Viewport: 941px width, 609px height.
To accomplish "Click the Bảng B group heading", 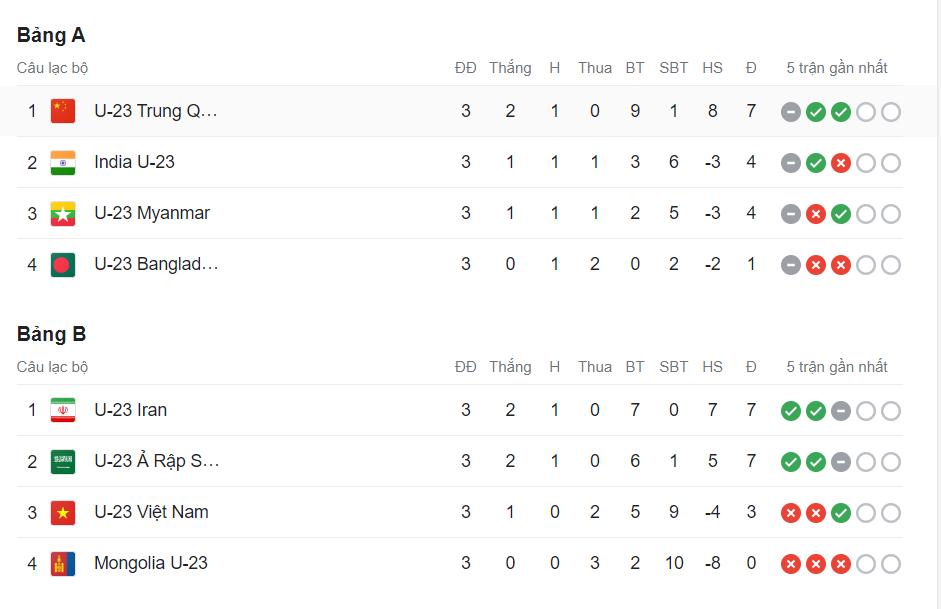I will click(x=51, y=334).
